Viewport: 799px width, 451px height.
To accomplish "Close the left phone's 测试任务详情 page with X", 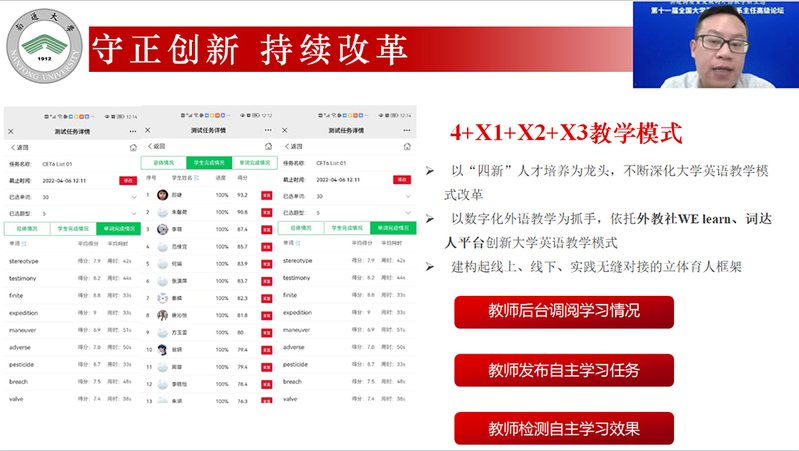I will pyautogui.click(x=12, y=132).
